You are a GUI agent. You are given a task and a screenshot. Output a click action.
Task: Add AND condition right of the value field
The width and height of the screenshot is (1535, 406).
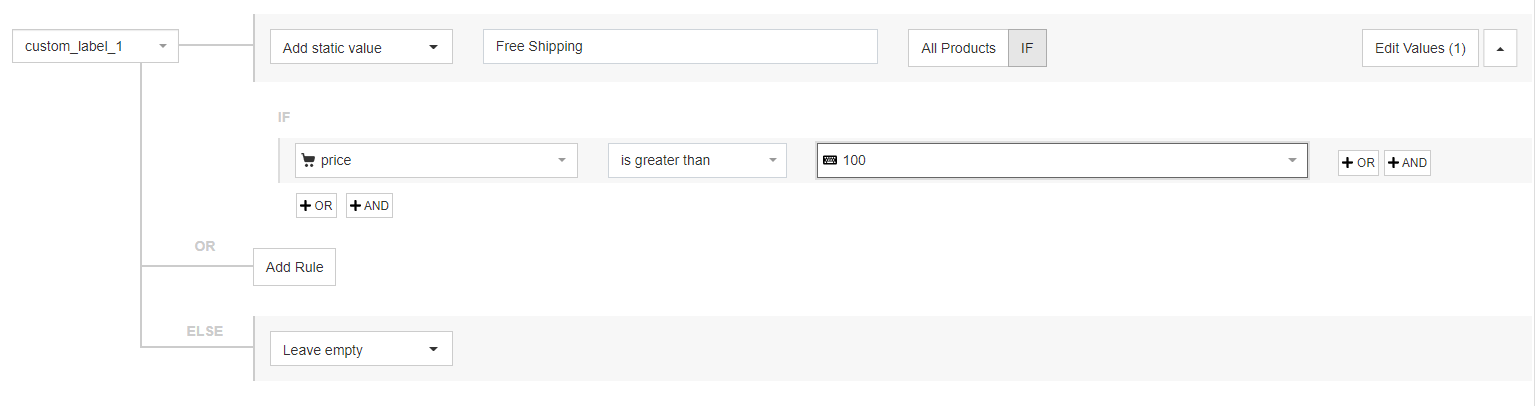pyautogui.click(x=1407, y=163)
